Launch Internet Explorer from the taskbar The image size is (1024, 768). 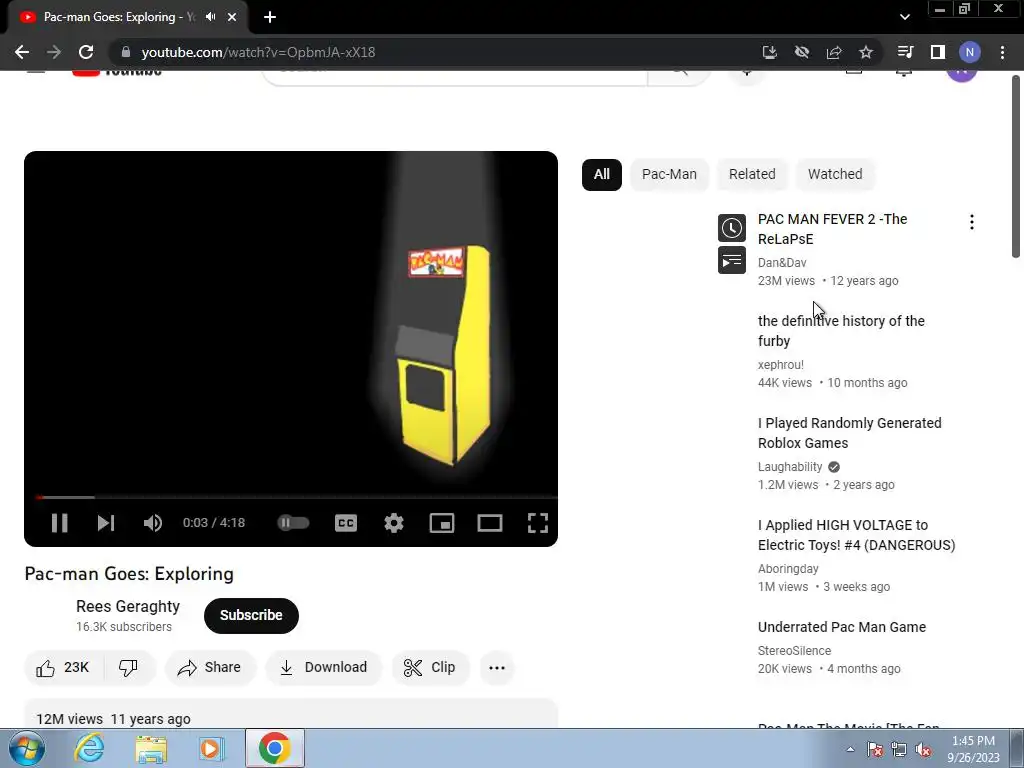click(89, 748)
